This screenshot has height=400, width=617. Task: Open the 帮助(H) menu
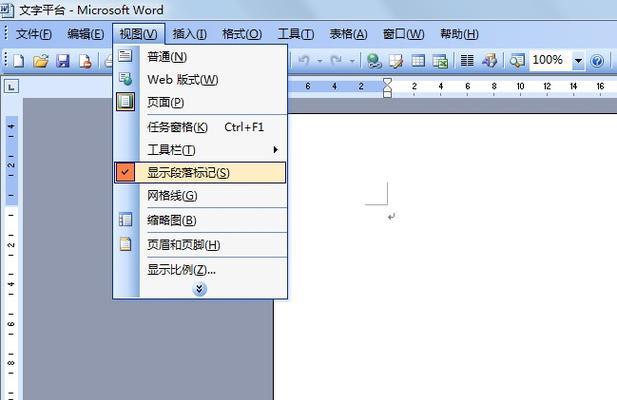[x=459, y=34]
